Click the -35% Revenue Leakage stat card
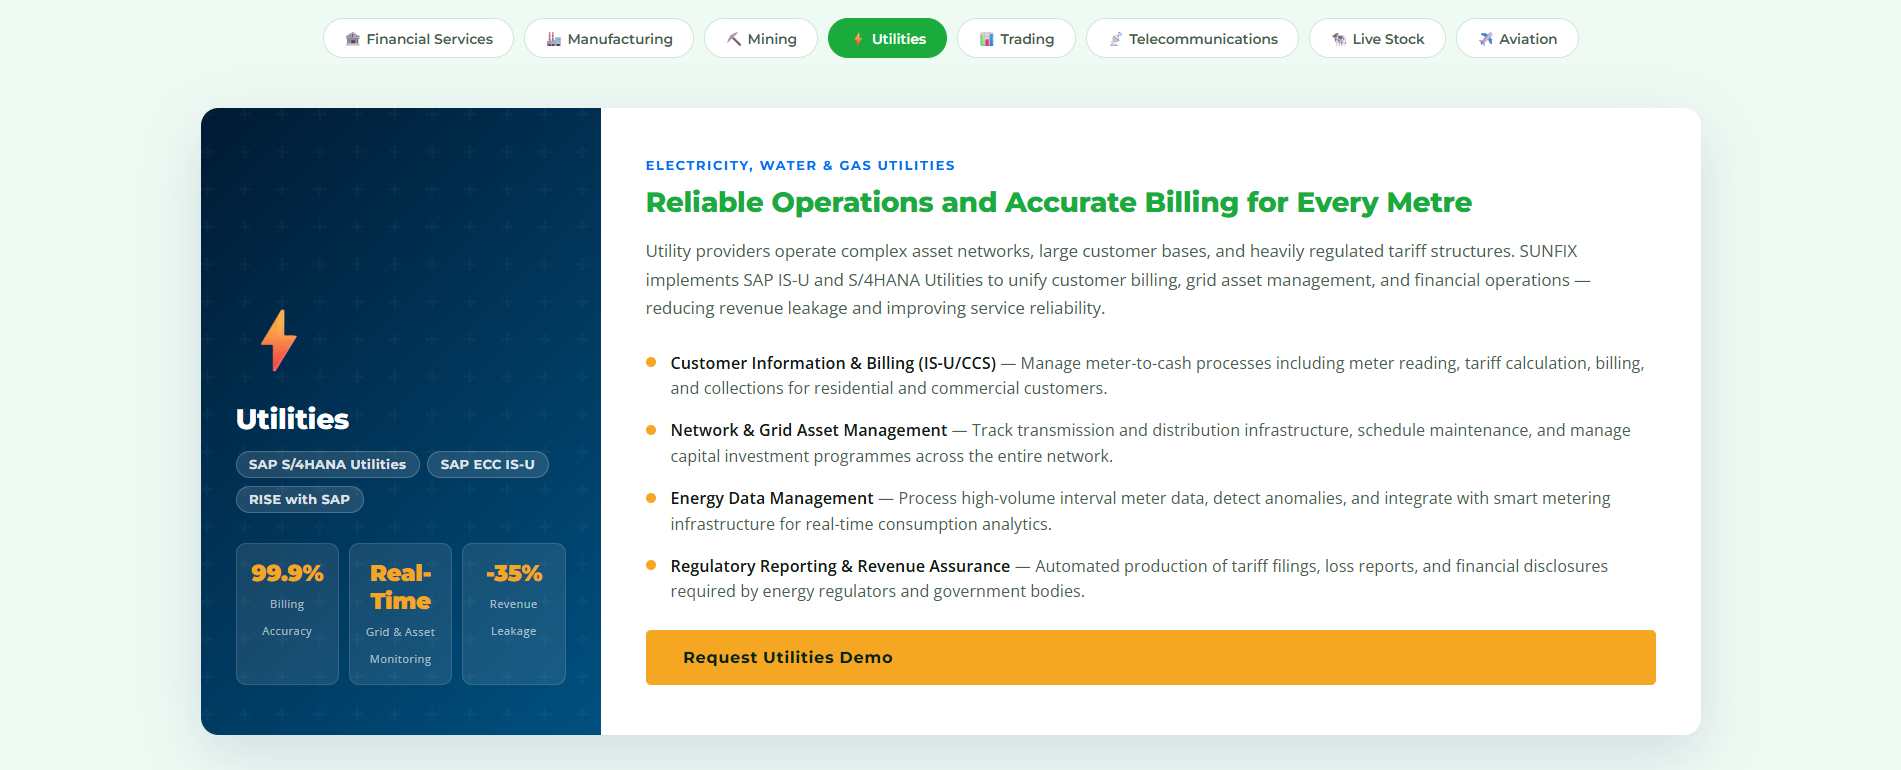 (513, 614)
